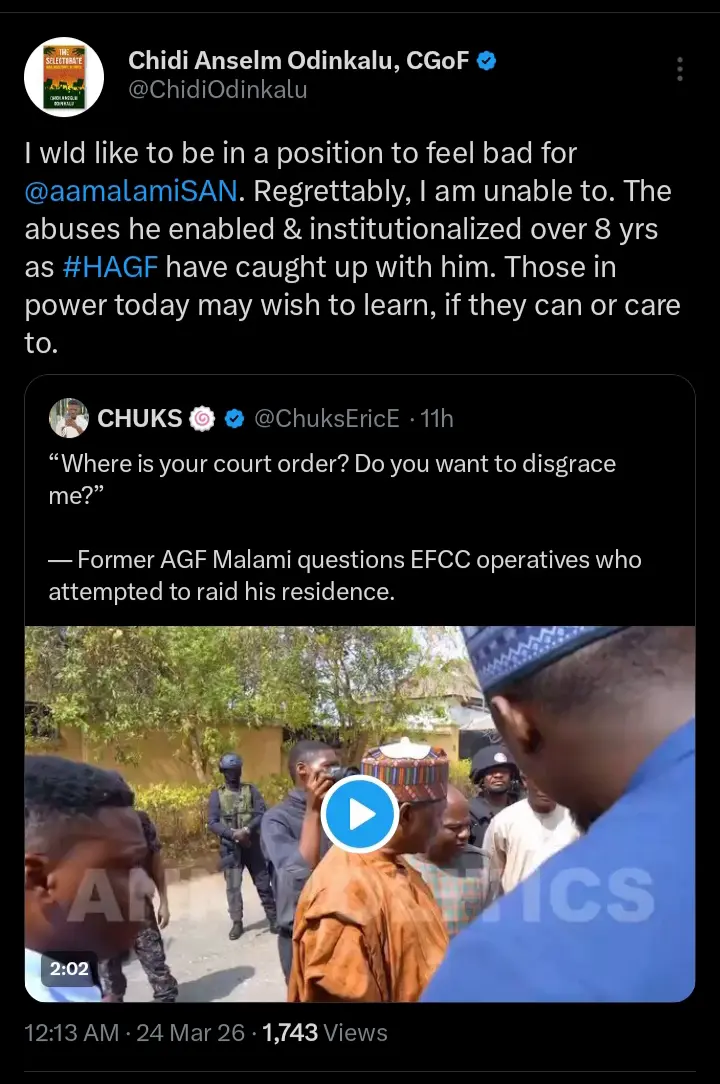720x1084 pixels.
Task: Play the embedded video
Action: (360, 814)
